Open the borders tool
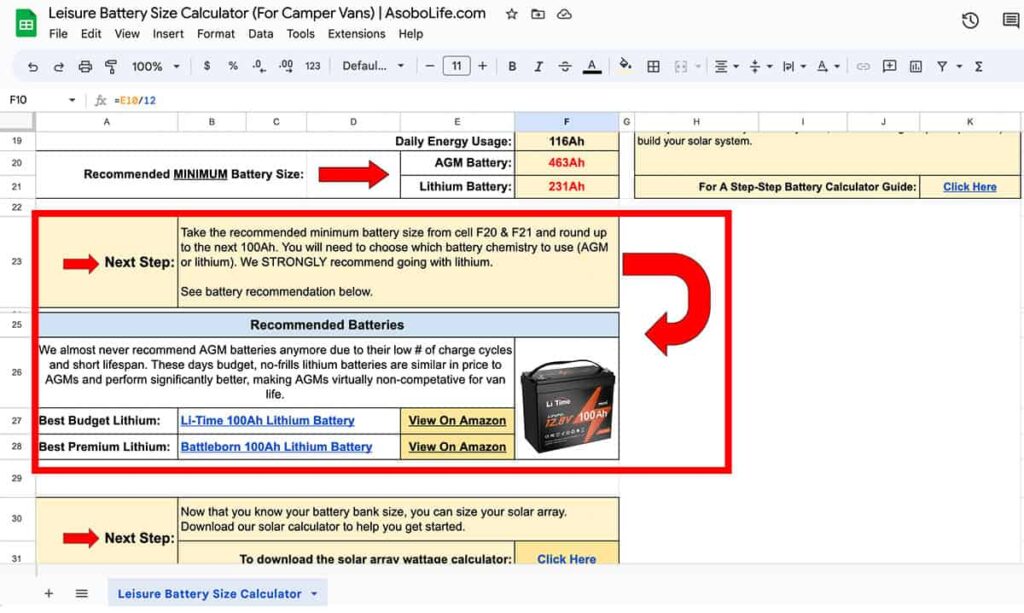 653,66
